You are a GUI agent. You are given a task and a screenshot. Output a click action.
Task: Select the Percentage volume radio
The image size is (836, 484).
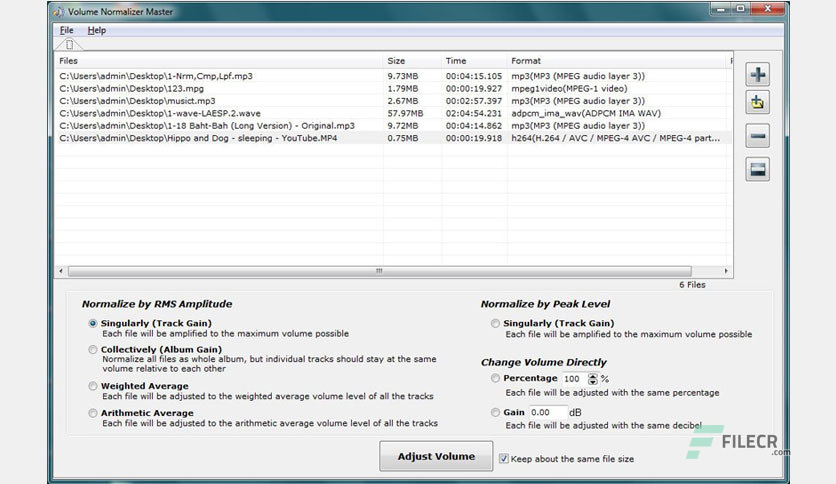495,378
